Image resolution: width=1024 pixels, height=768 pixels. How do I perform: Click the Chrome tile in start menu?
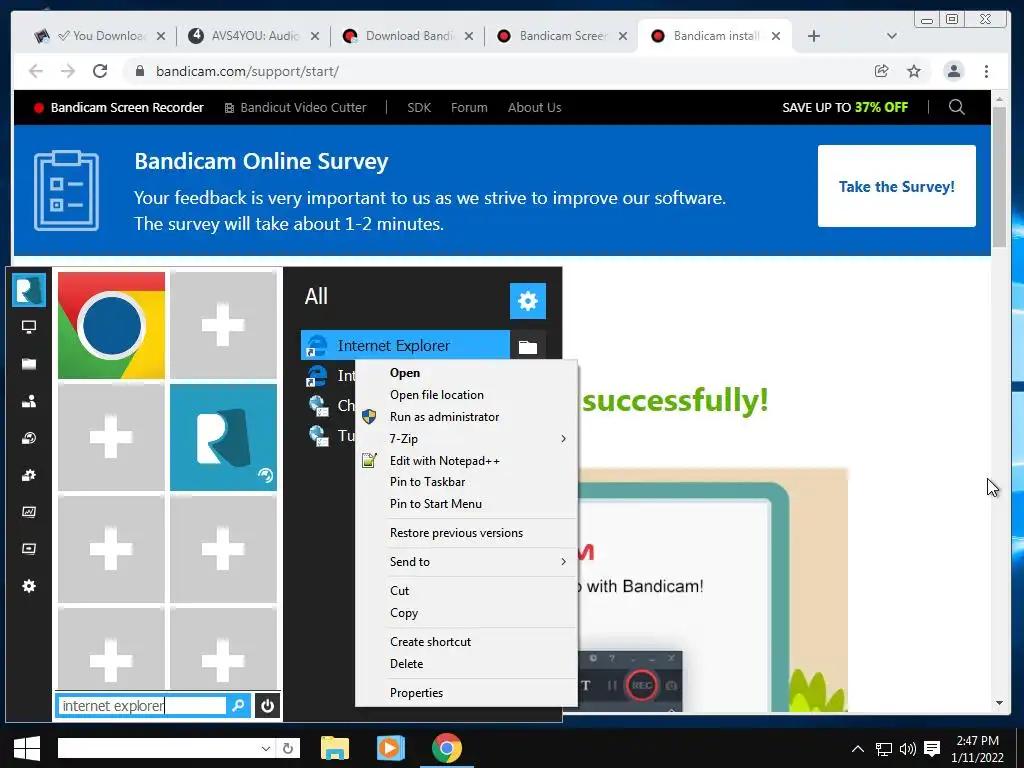coord(111,325)
